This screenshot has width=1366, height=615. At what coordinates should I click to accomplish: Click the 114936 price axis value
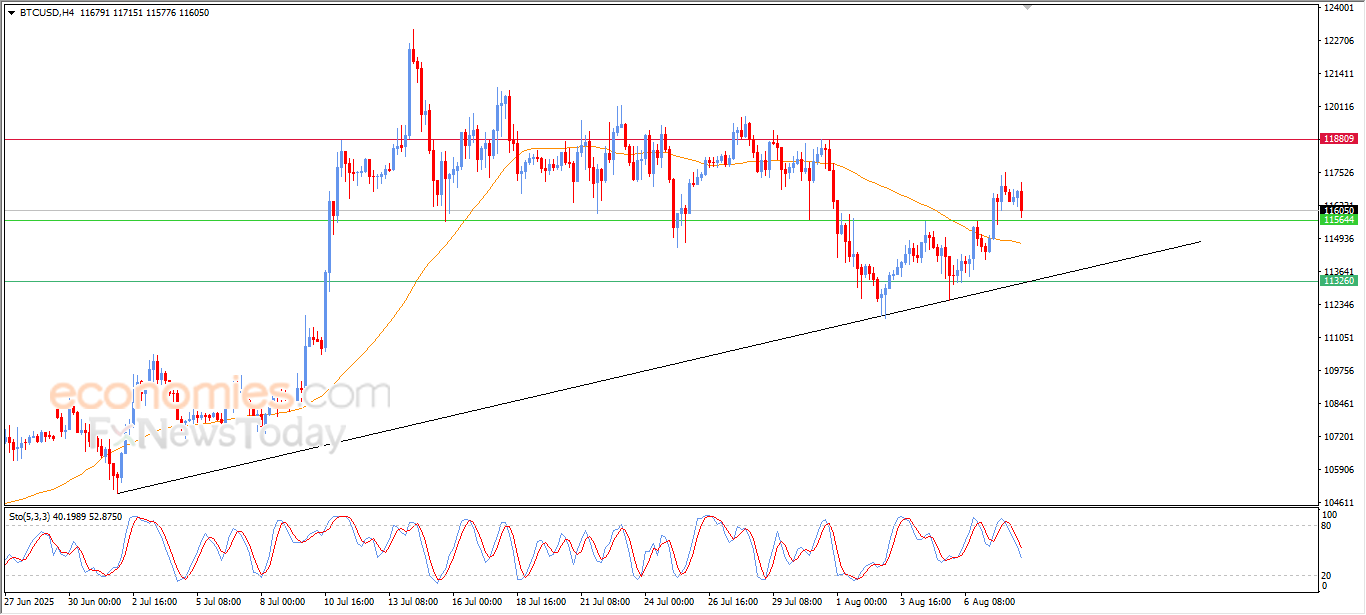pos(1338,239)
